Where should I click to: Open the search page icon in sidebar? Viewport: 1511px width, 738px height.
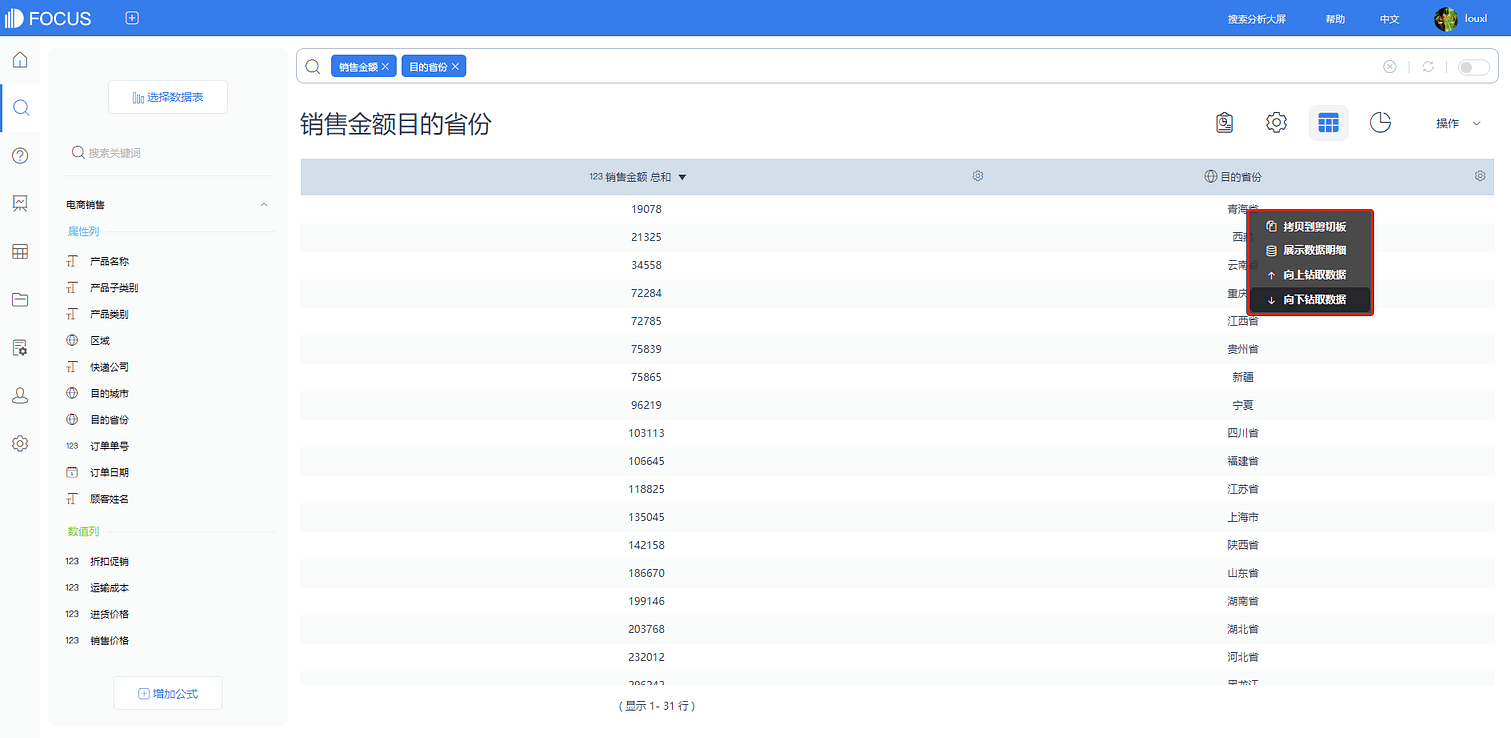[x=20, y=108]
